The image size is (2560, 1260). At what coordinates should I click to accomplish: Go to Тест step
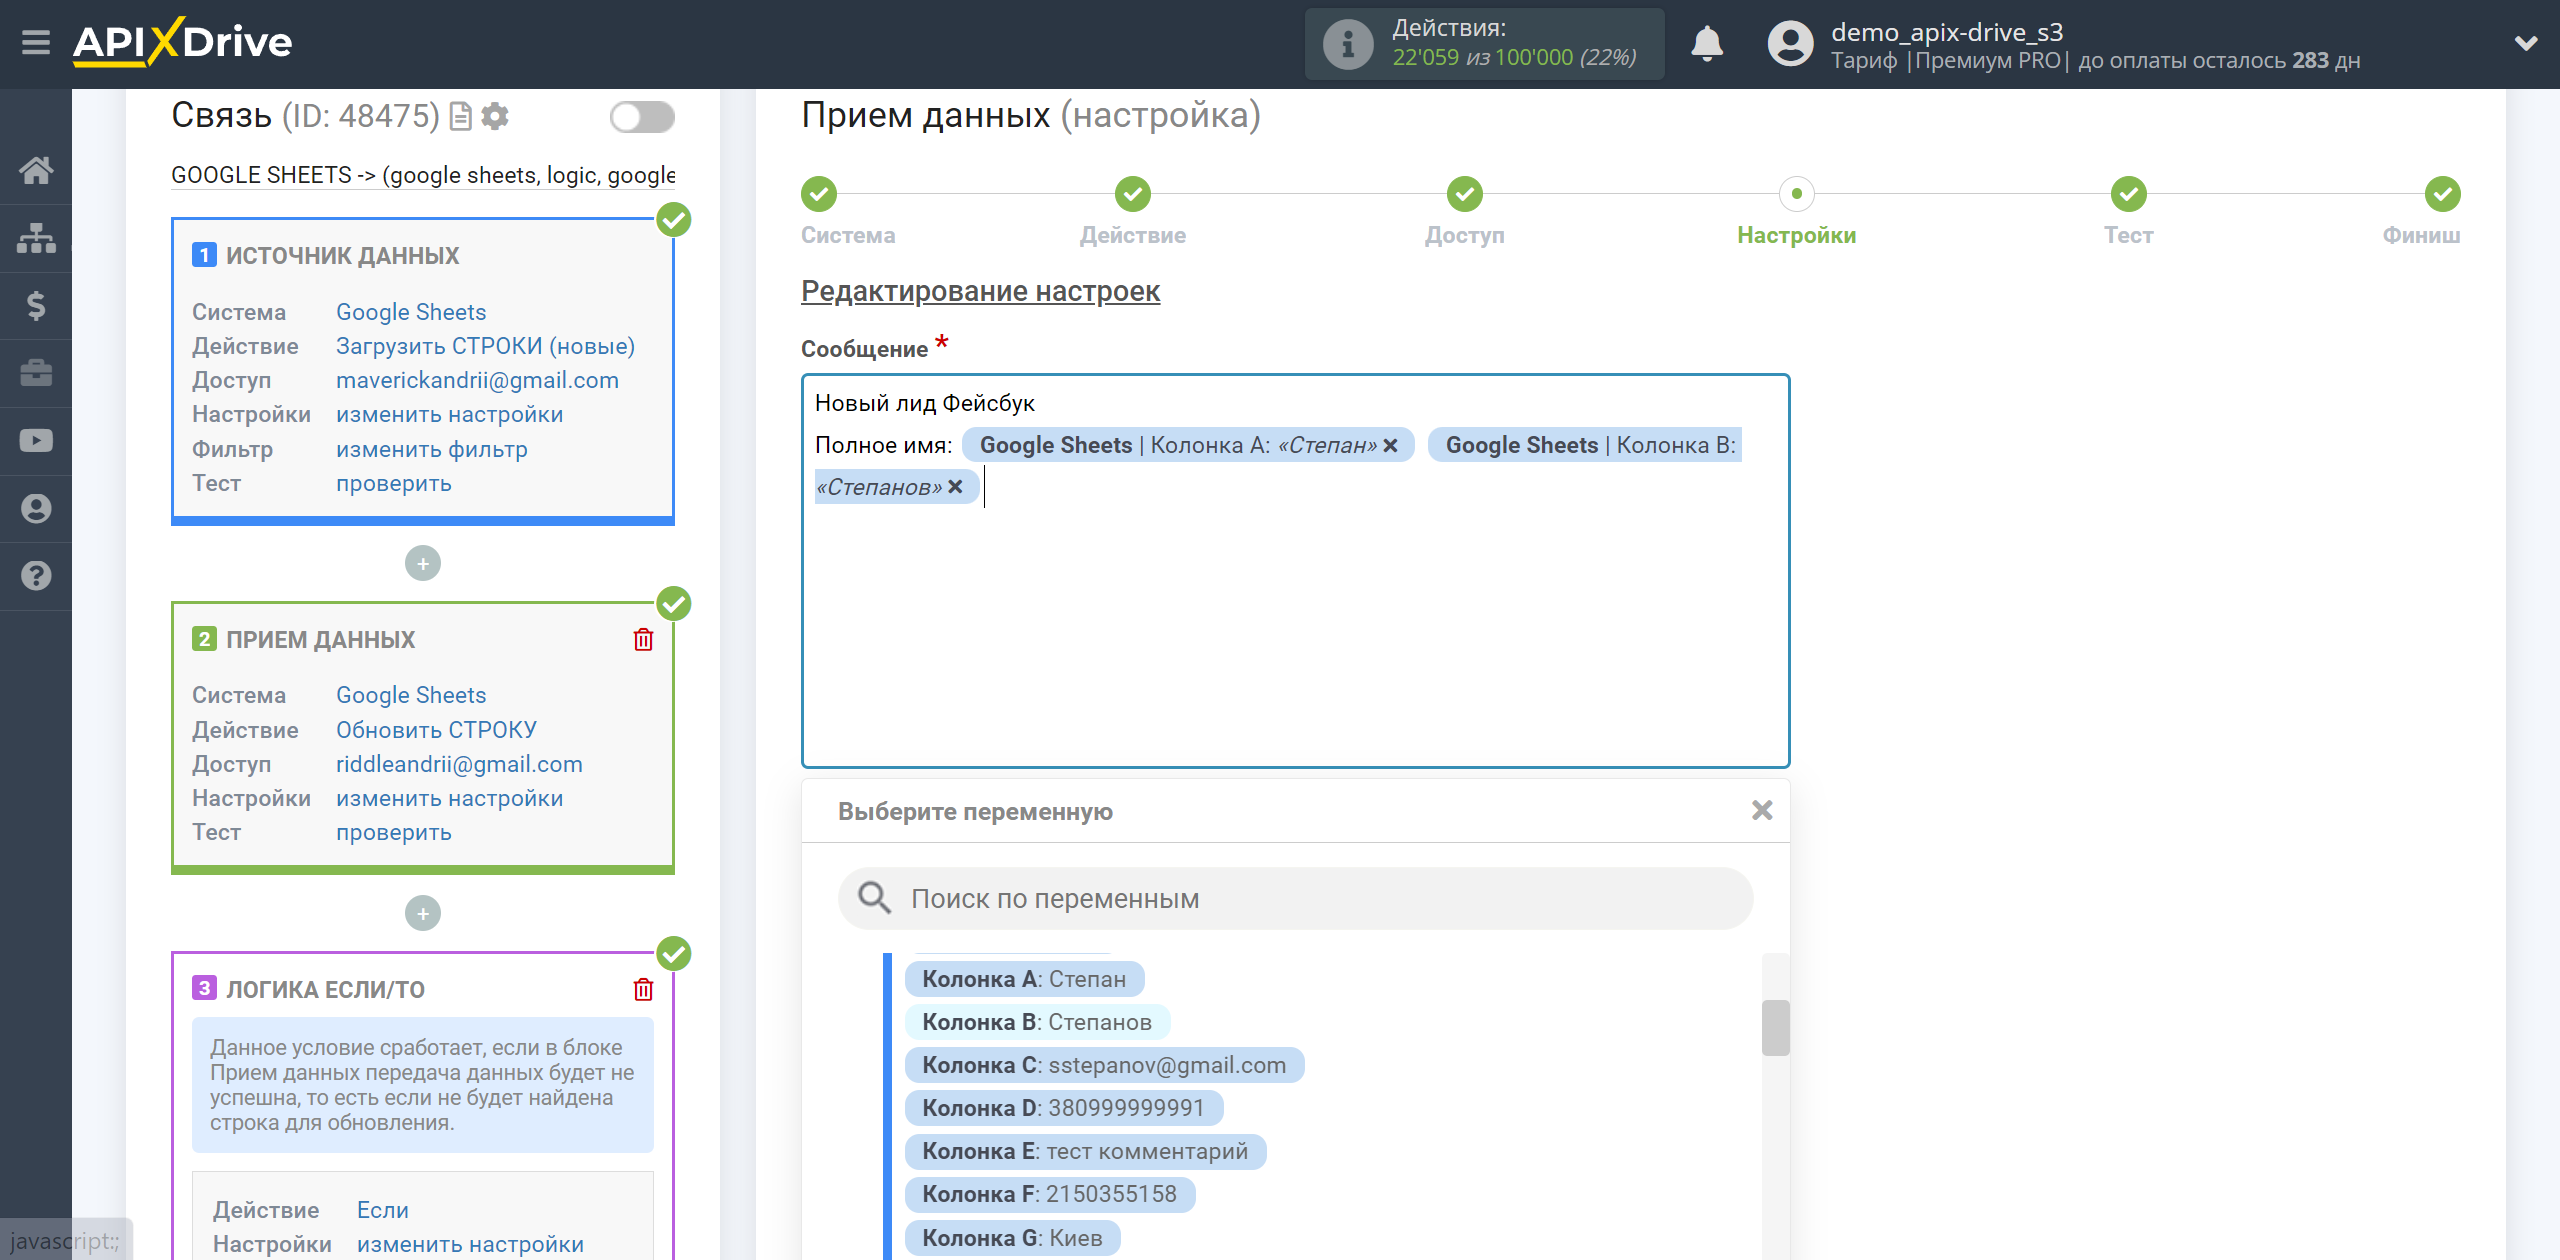coord(2128,194)
